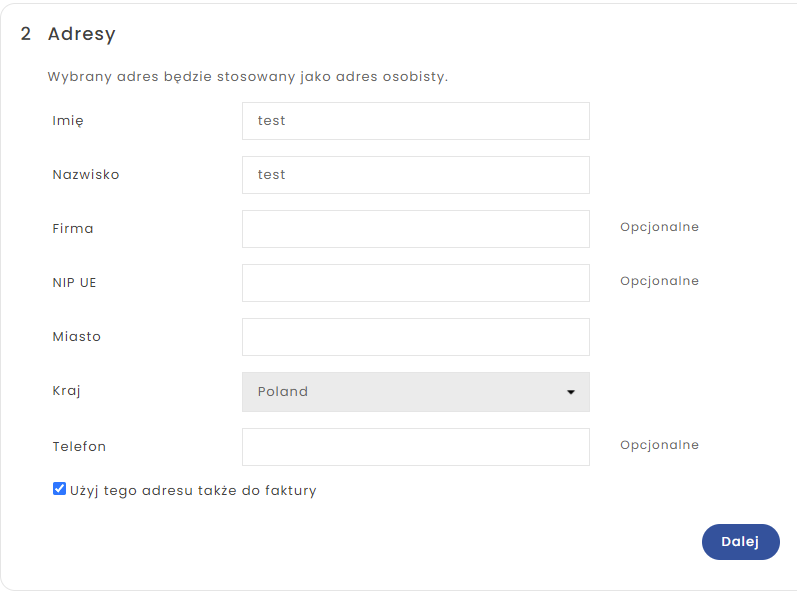Image resolution: width=797 pixels, height=592 pixels.
Task: Click the Imię input field
Action: (x=415, y=121)
